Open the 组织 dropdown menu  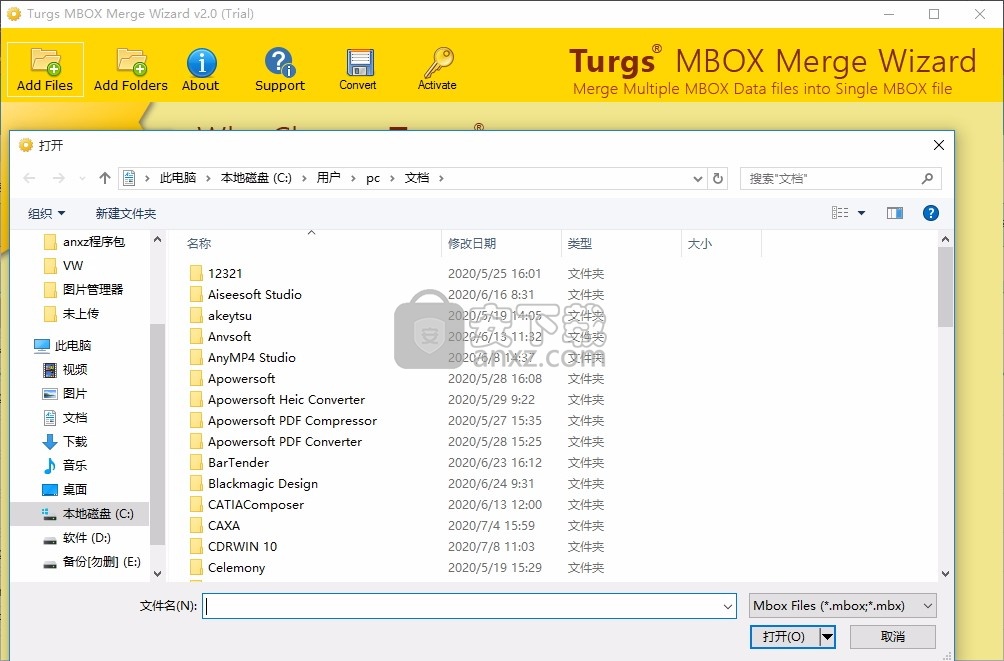click(46, 213)
